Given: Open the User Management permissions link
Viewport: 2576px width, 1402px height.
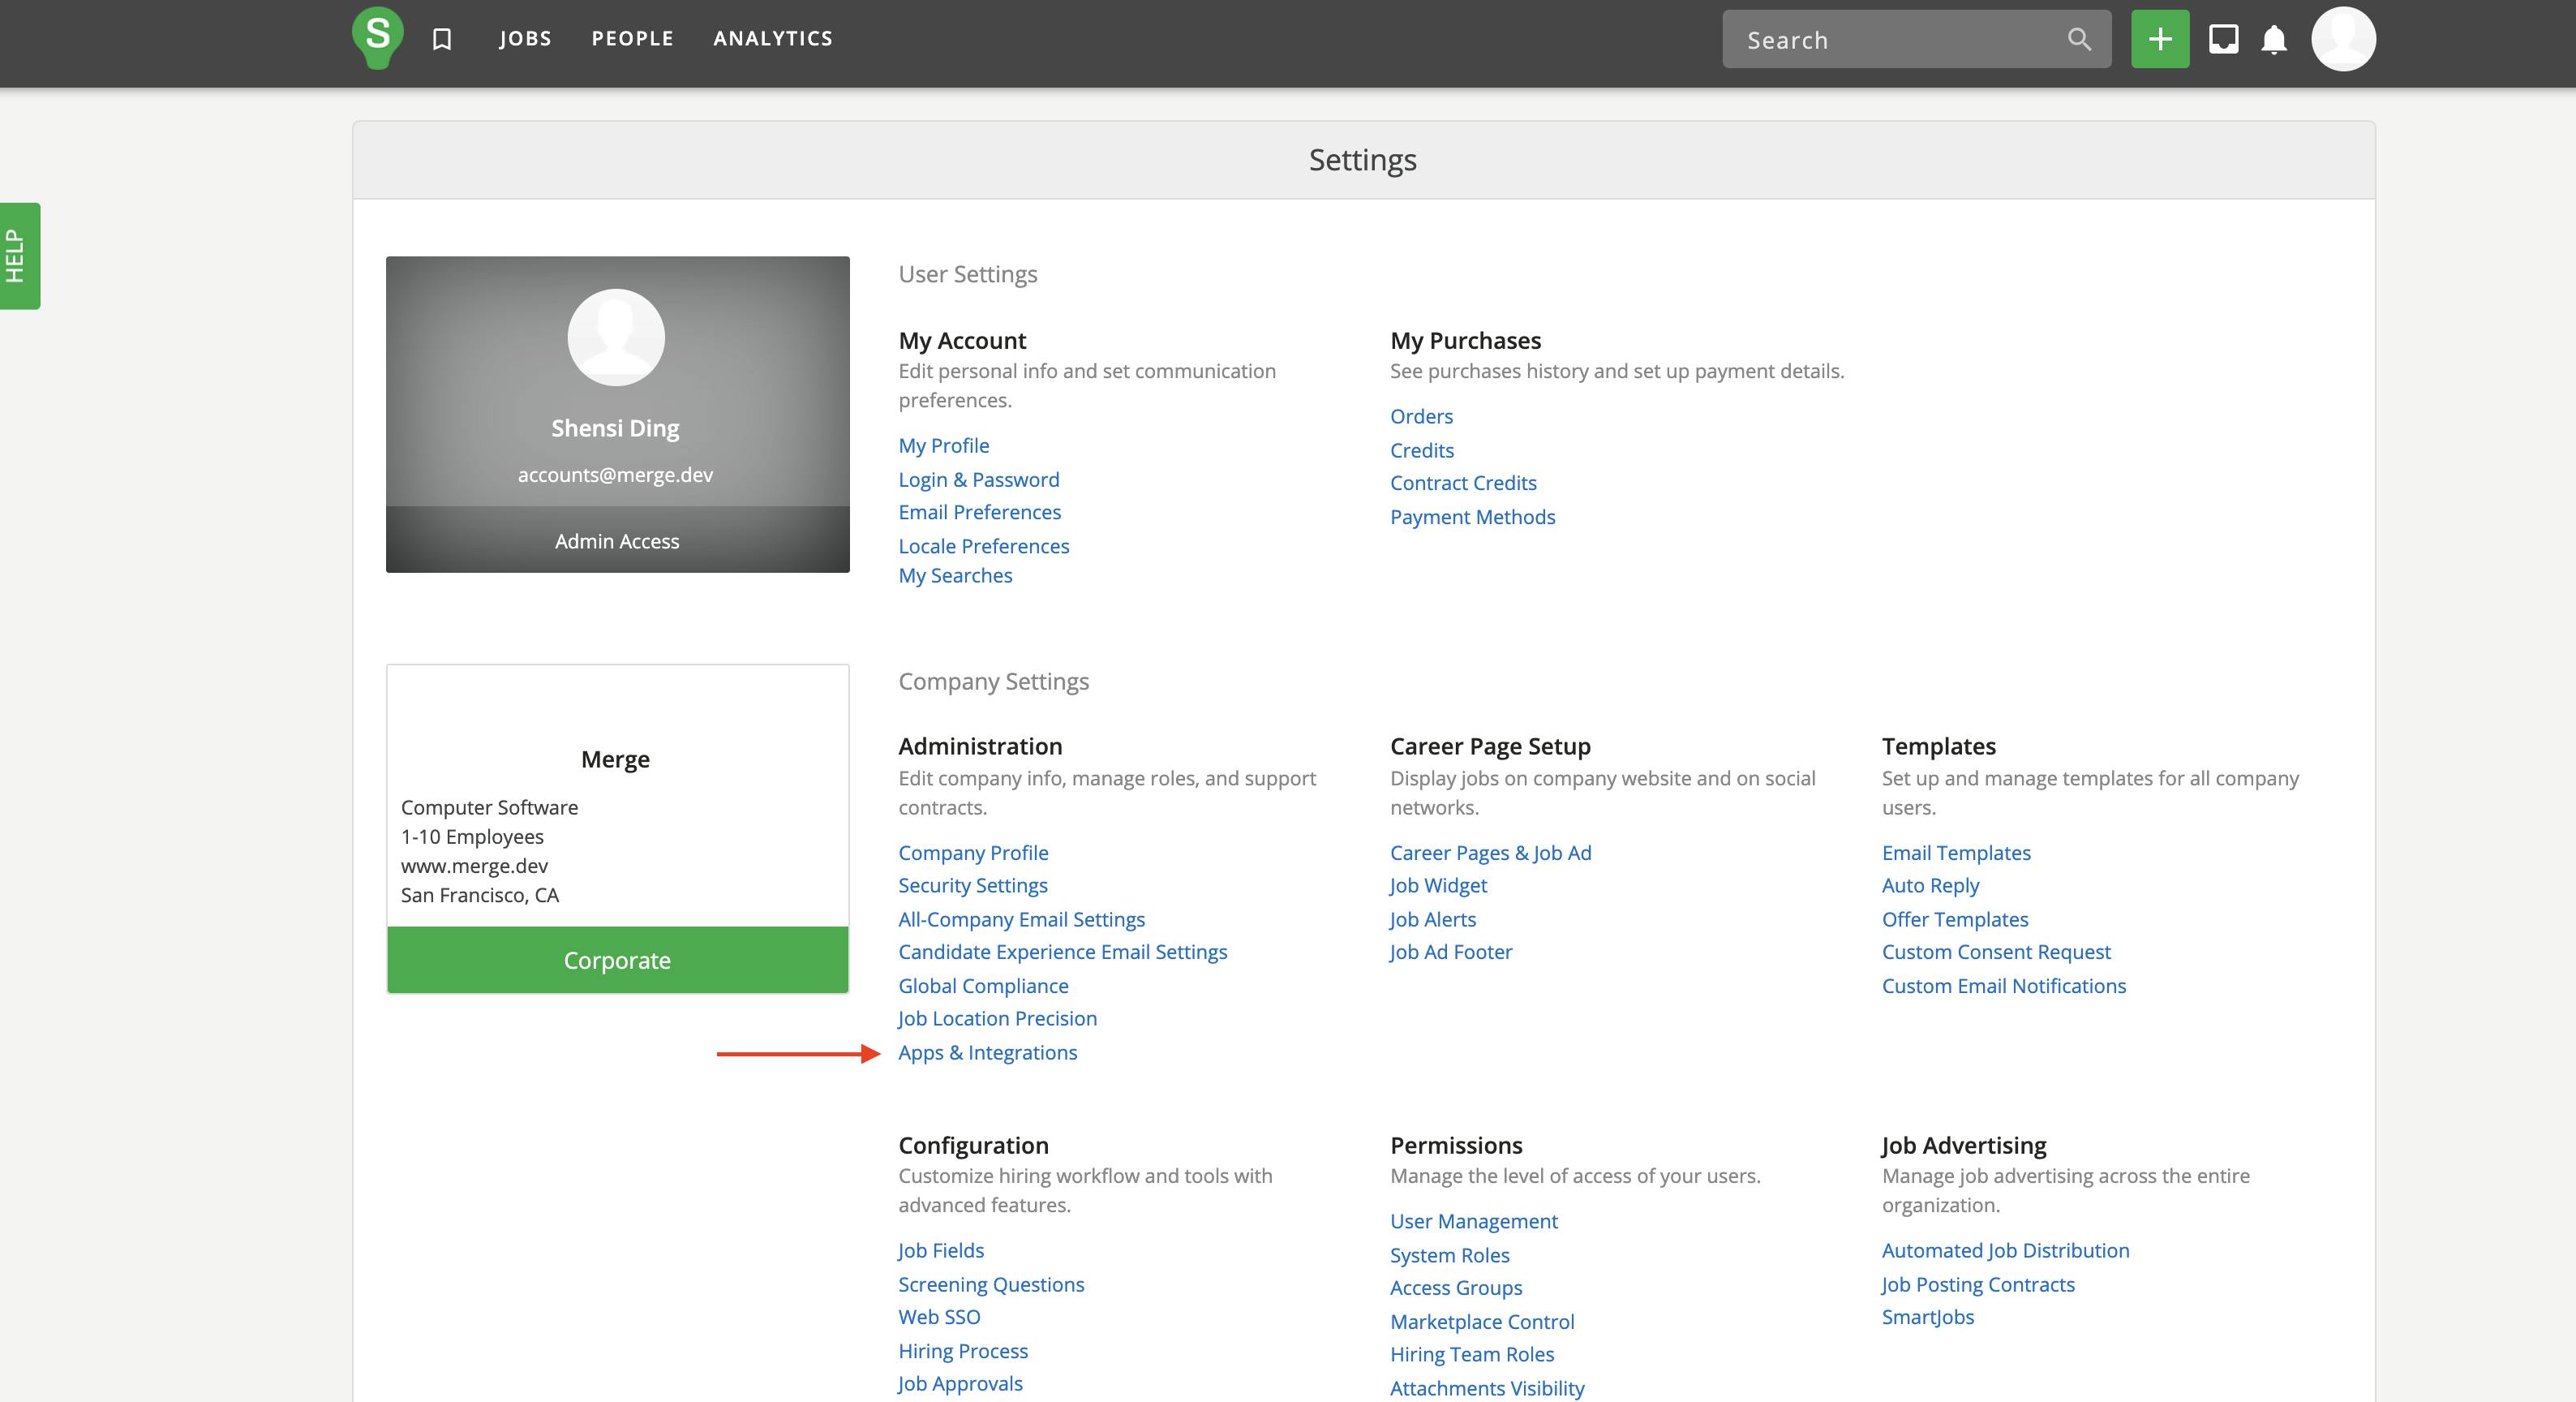Looking at the screenshot, I should coord(1474,1221).
